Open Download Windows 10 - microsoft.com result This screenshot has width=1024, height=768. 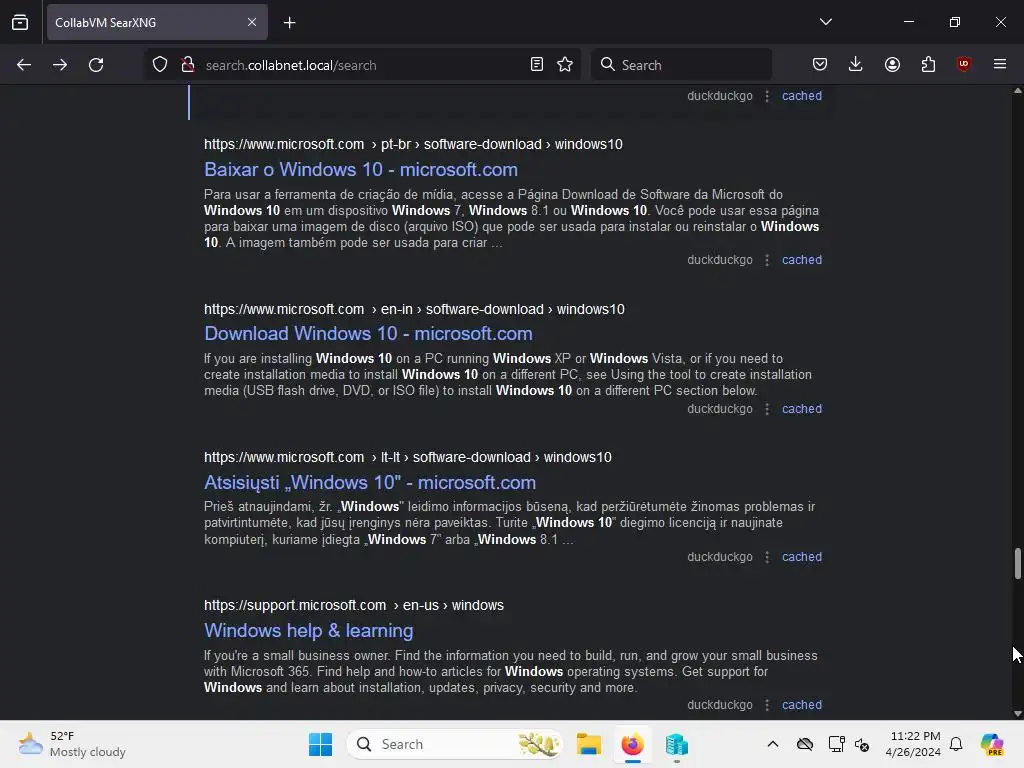[368, 334]
